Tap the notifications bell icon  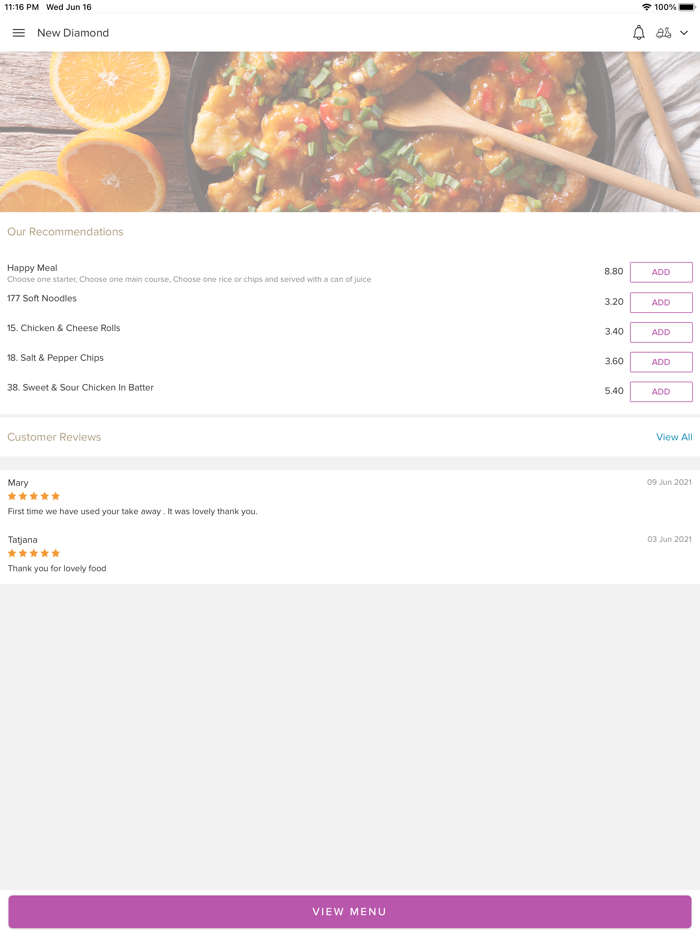[639, 33]
